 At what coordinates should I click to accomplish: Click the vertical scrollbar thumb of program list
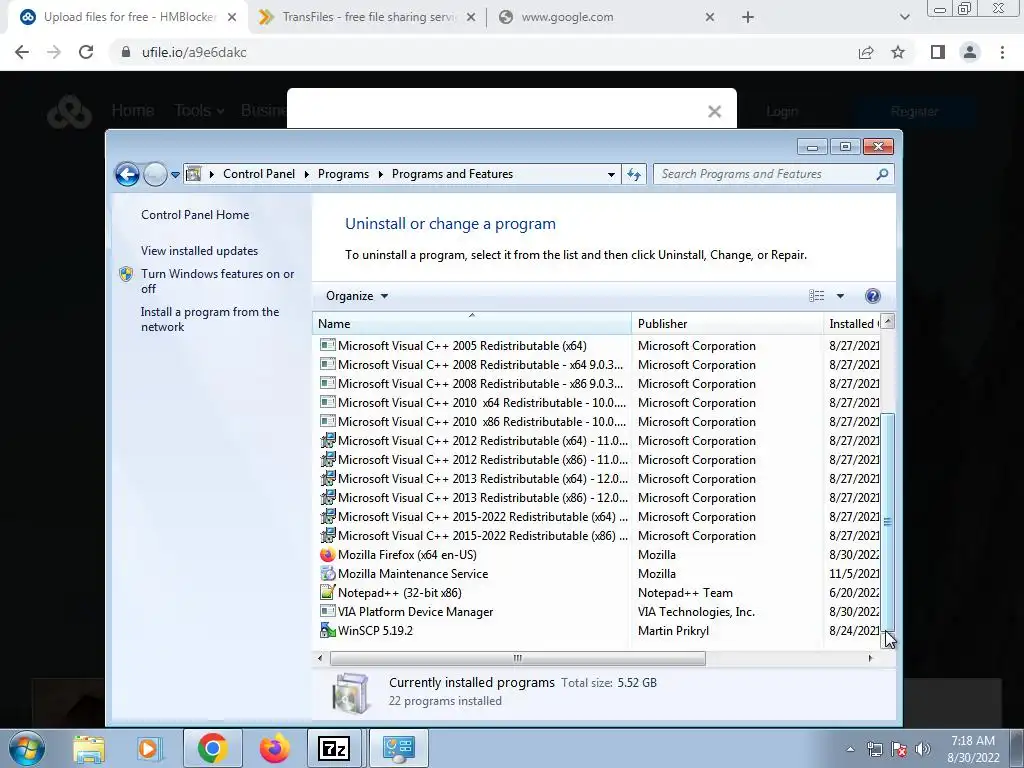(x=888, y=521)
